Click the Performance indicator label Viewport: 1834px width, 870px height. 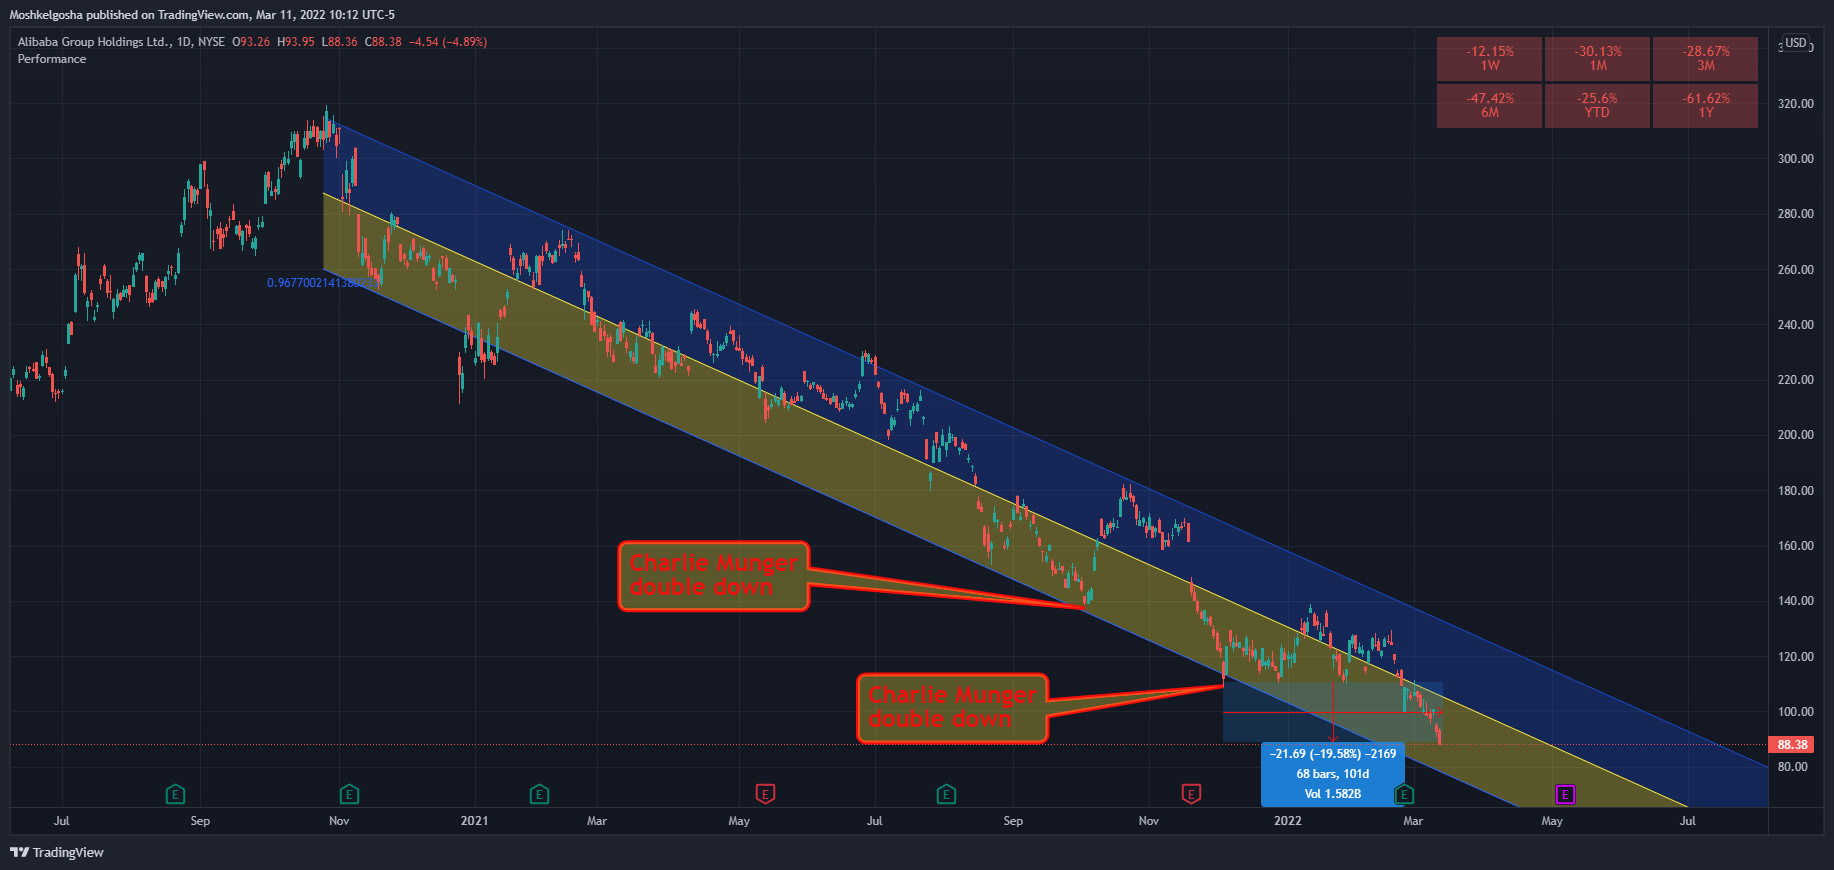point(52,59)
